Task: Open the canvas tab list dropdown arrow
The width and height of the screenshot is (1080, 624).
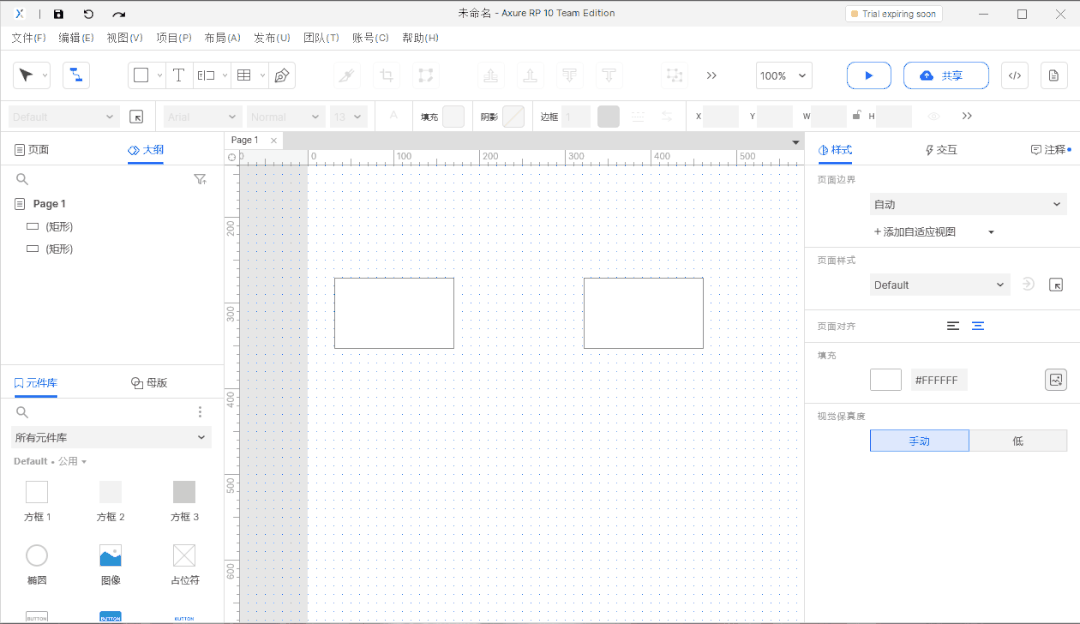Action: click(796, 143)
